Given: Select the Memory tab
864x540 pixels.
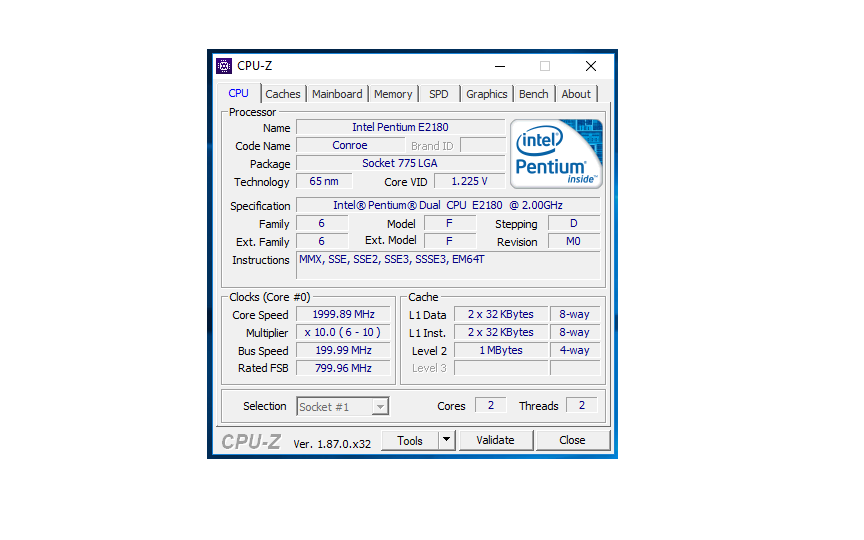Looking at the screenshot, I should point(393,94).
